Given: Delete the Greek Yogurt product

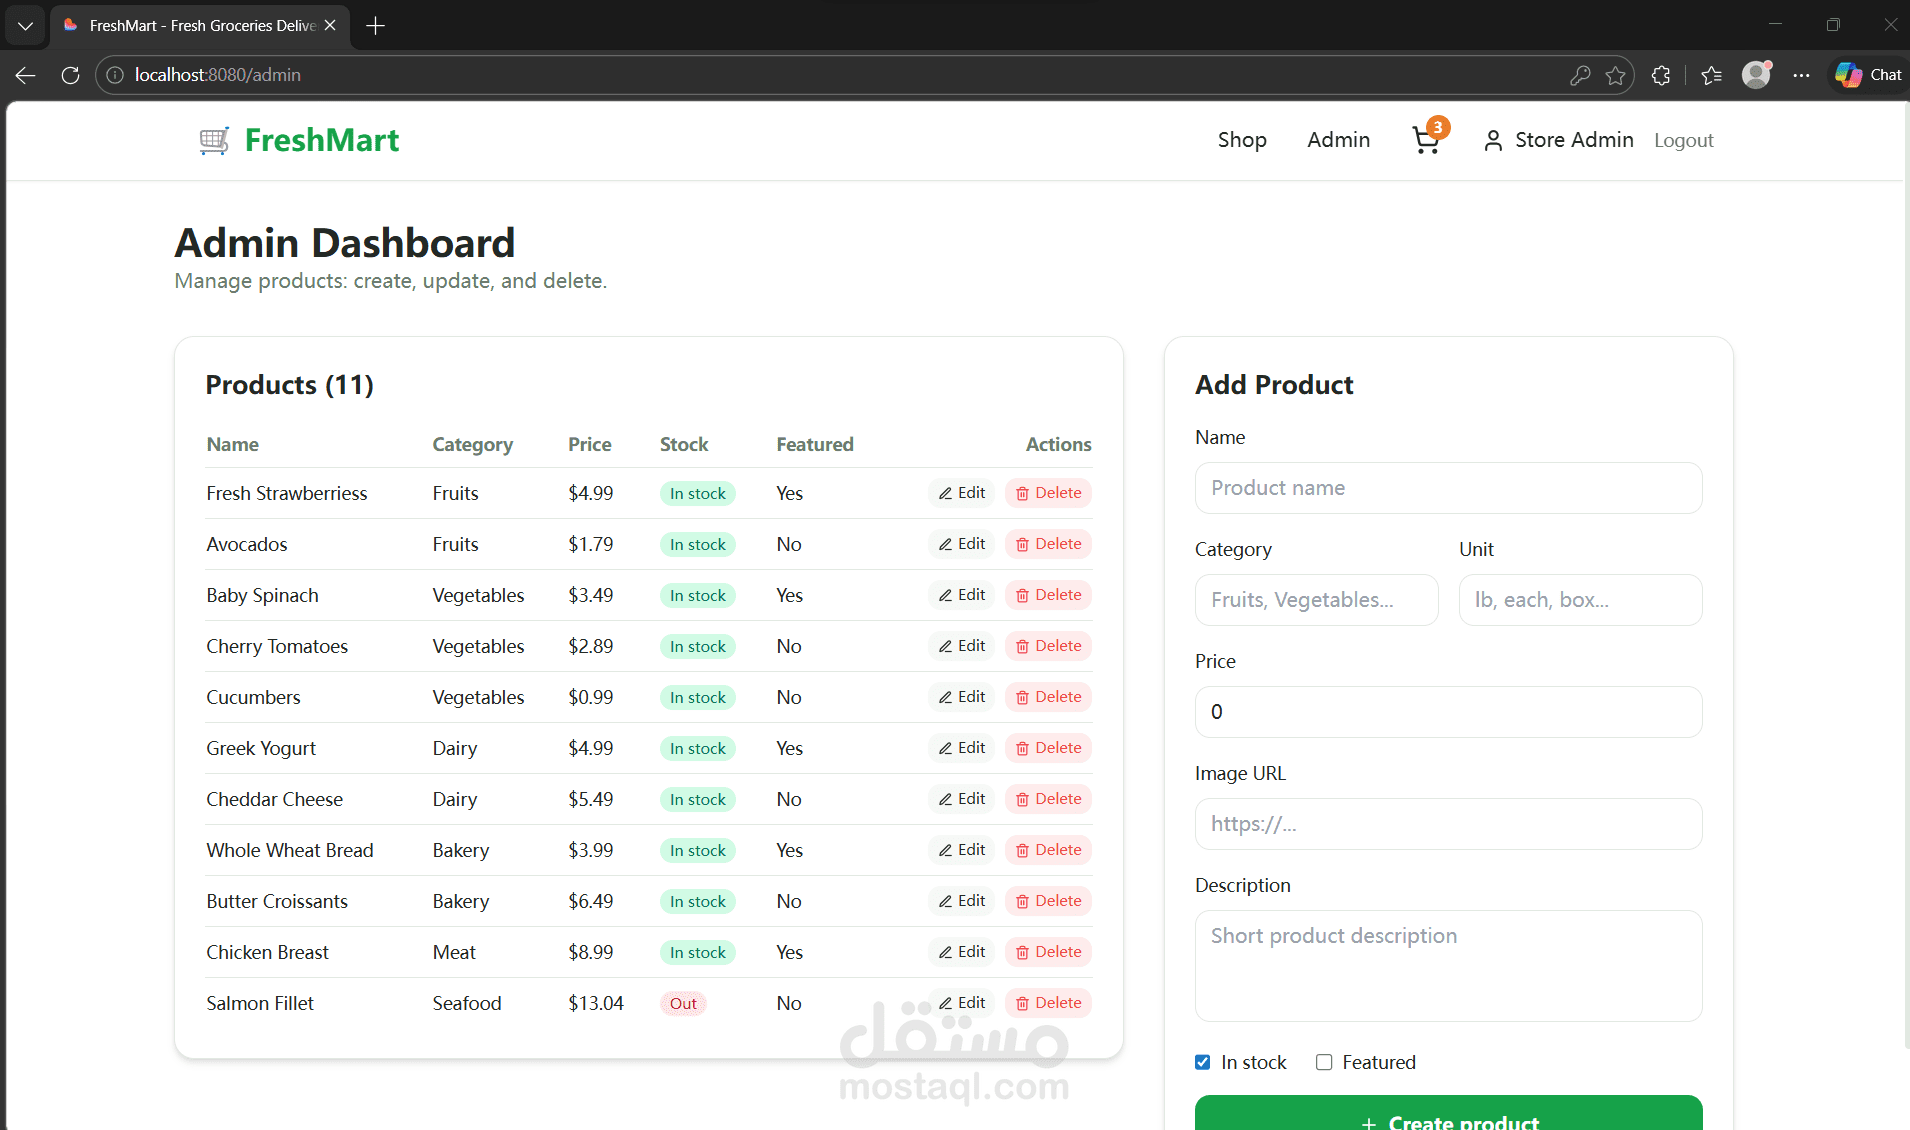Looking at the screenshot, I should coord(1049,748).
